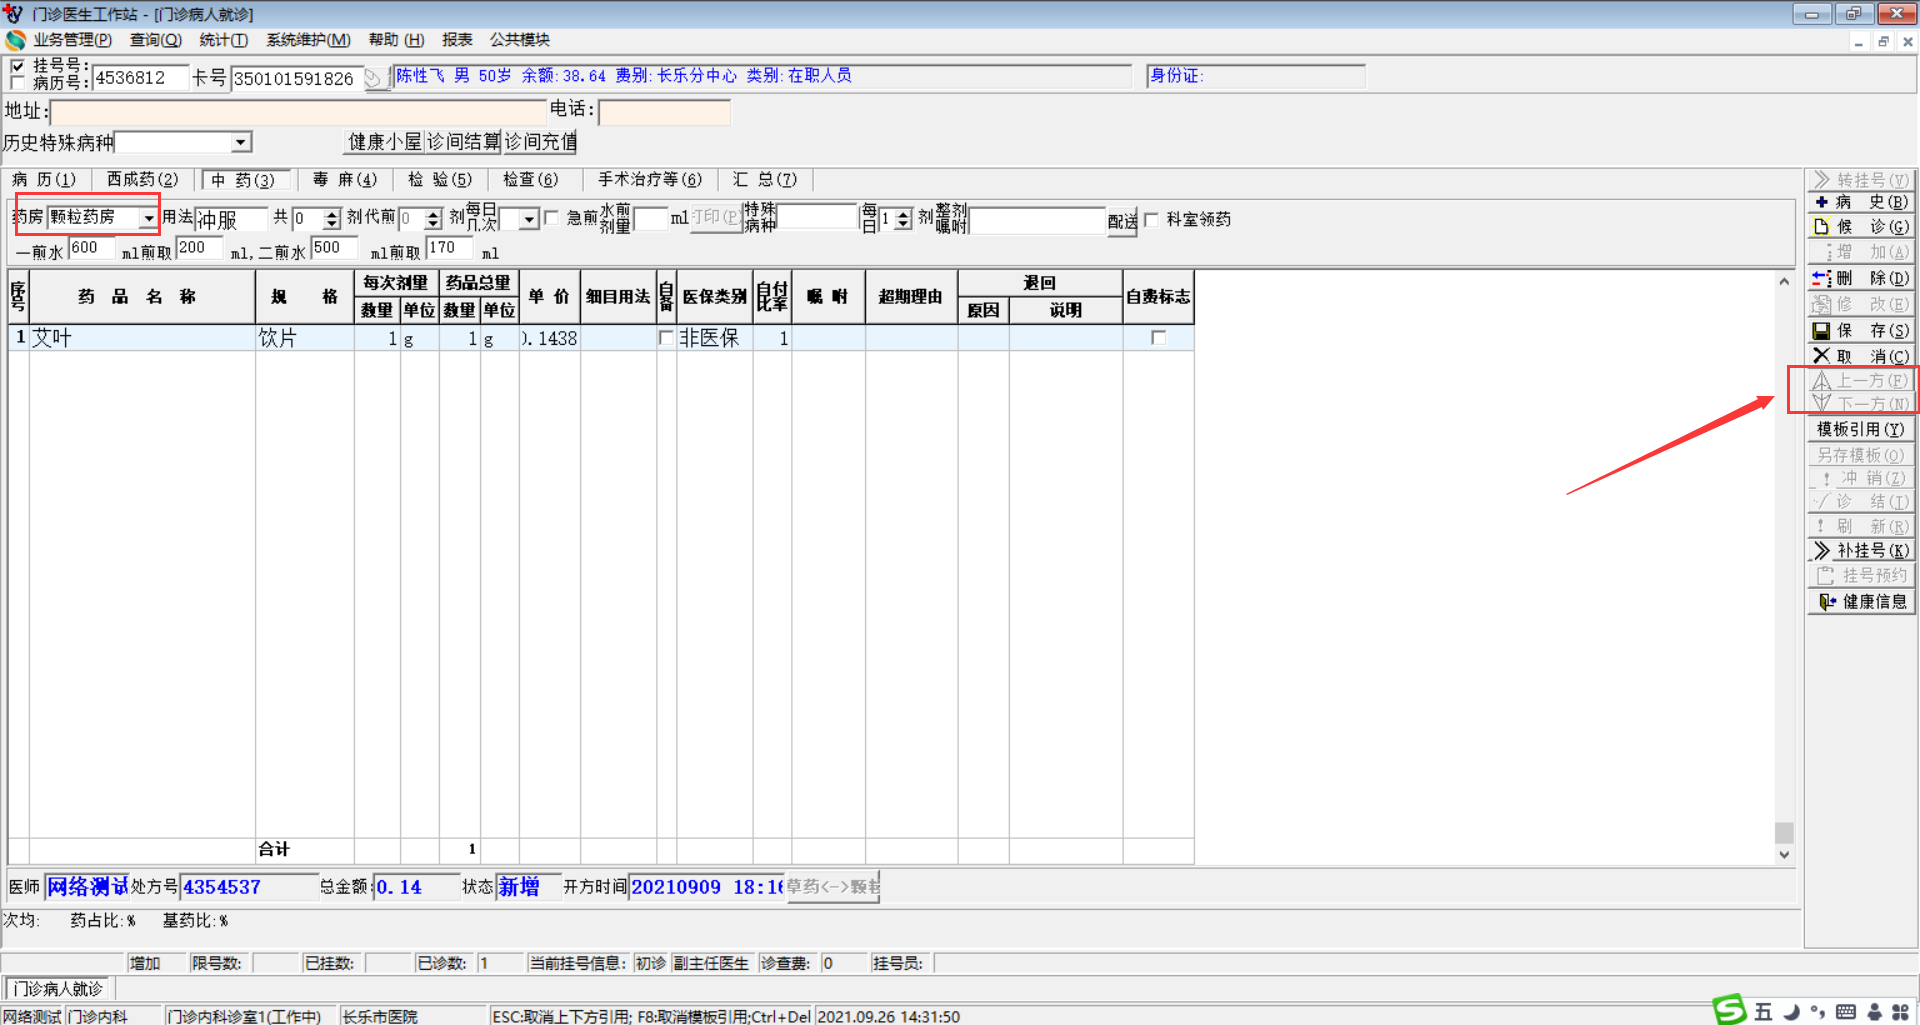Open the 历史特殊病种 dropdown
This screenshot has width=1920, height=1025.
click(241, 143)
